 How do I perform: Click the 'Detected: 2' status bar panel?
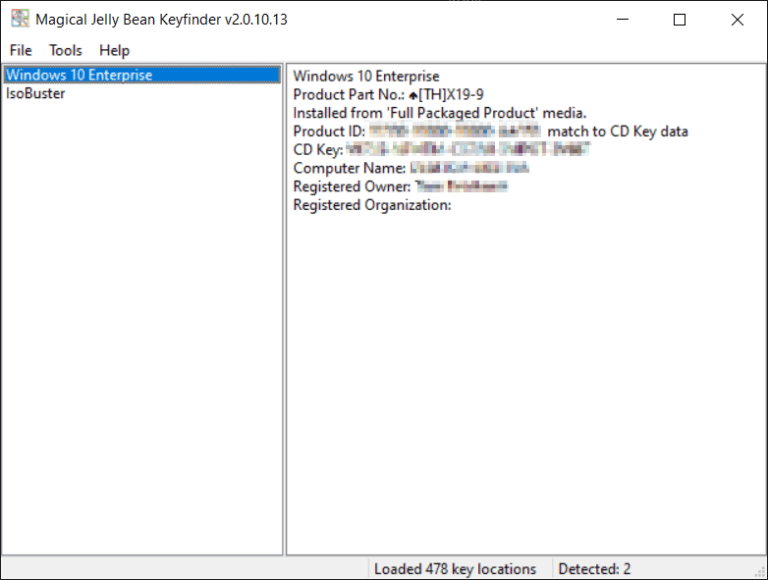594,569
